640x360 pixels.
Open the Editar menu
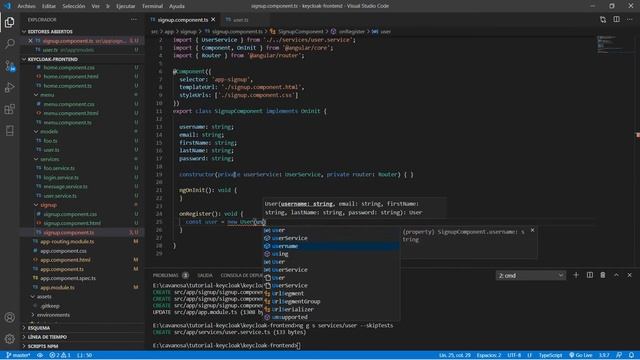[x=49, y=6]
